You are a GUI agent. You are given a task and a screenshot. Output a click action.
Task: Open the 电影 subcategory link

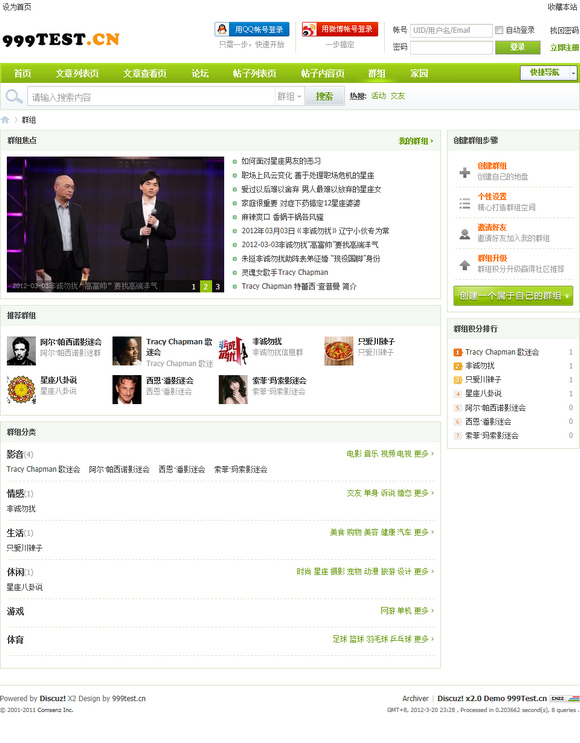[353, 454]
